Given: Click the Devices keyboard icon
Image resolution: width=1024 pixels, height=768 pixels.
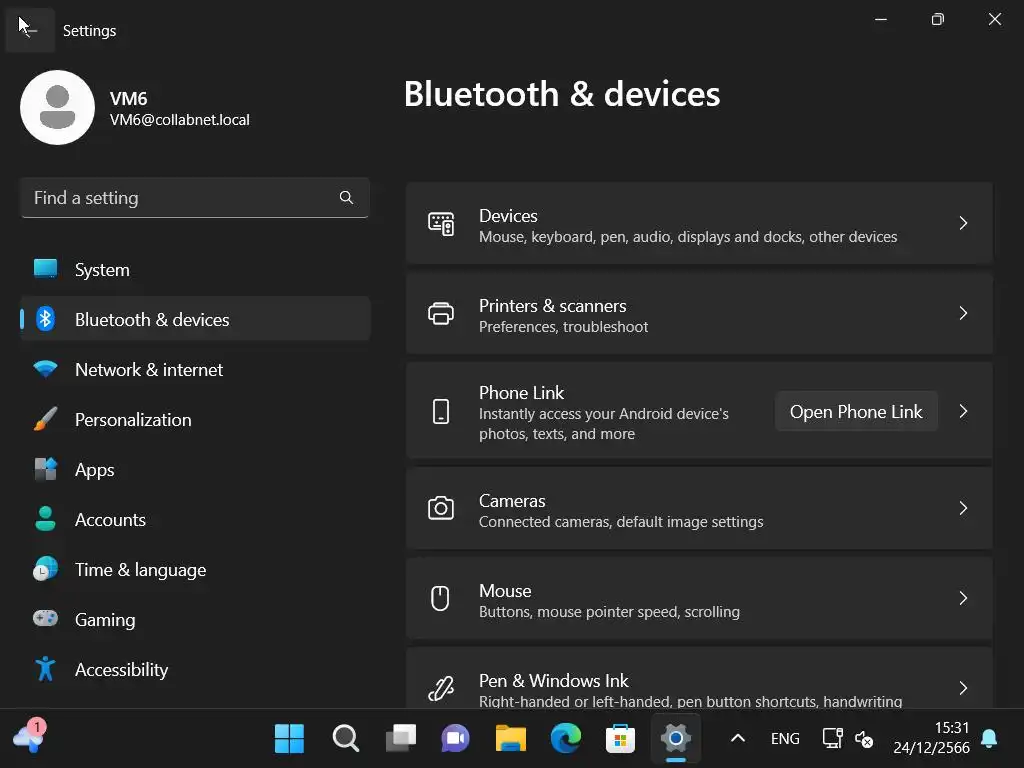Looking at the screenshot, I should 441,224.
